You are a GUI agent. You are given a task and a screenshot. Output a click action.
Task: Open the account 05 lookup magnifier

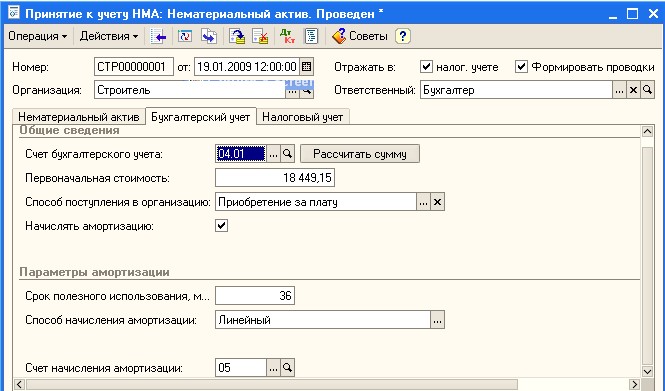click(287, 368)
